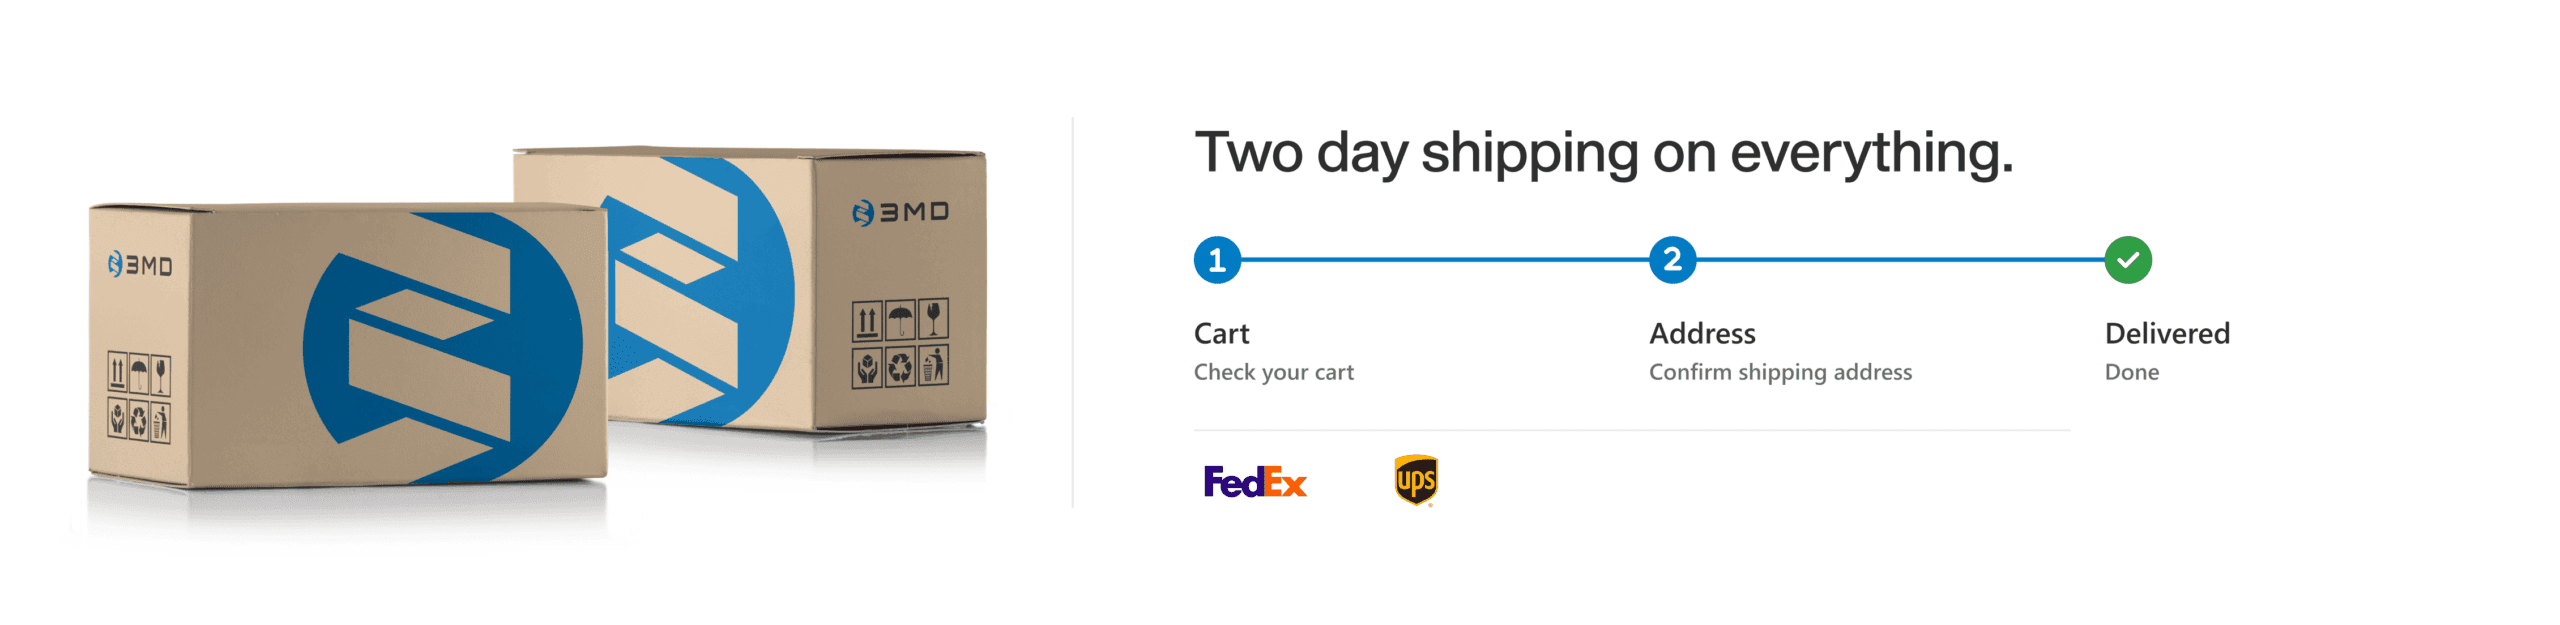2560x625 pixels.
Task: Open the Address step label
Action: [x=1701, y=333]
